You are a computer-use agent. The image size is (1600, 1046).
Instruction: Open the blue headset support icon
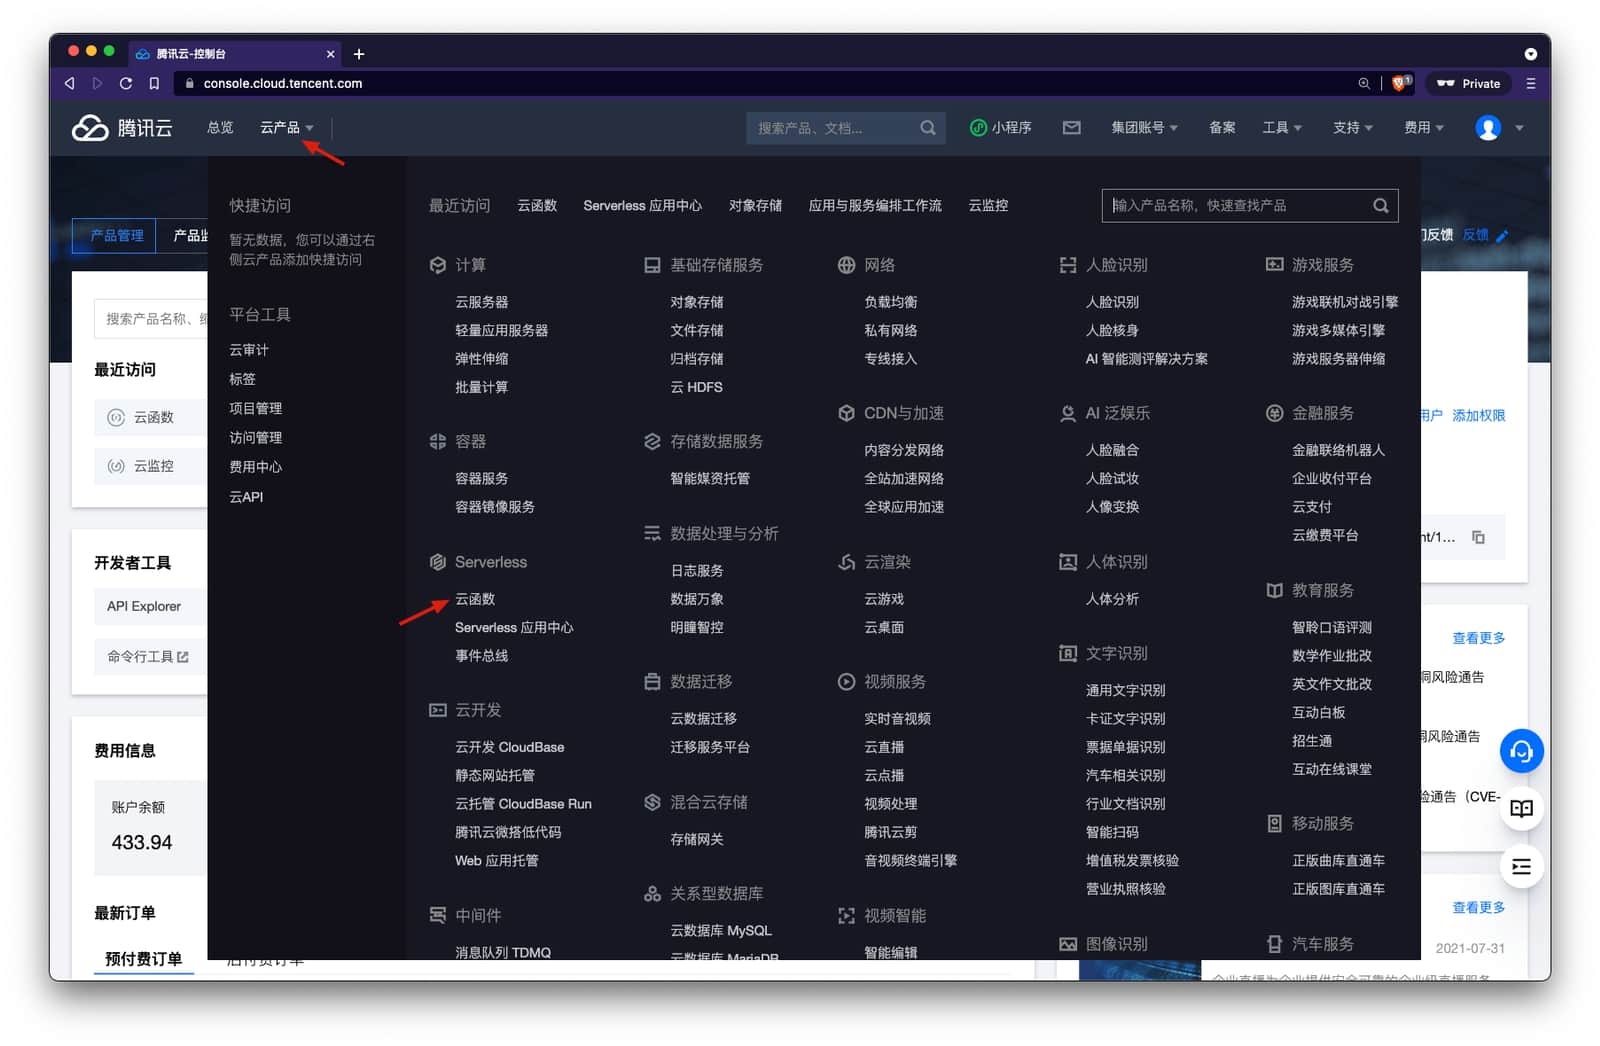coord(1521,750)
